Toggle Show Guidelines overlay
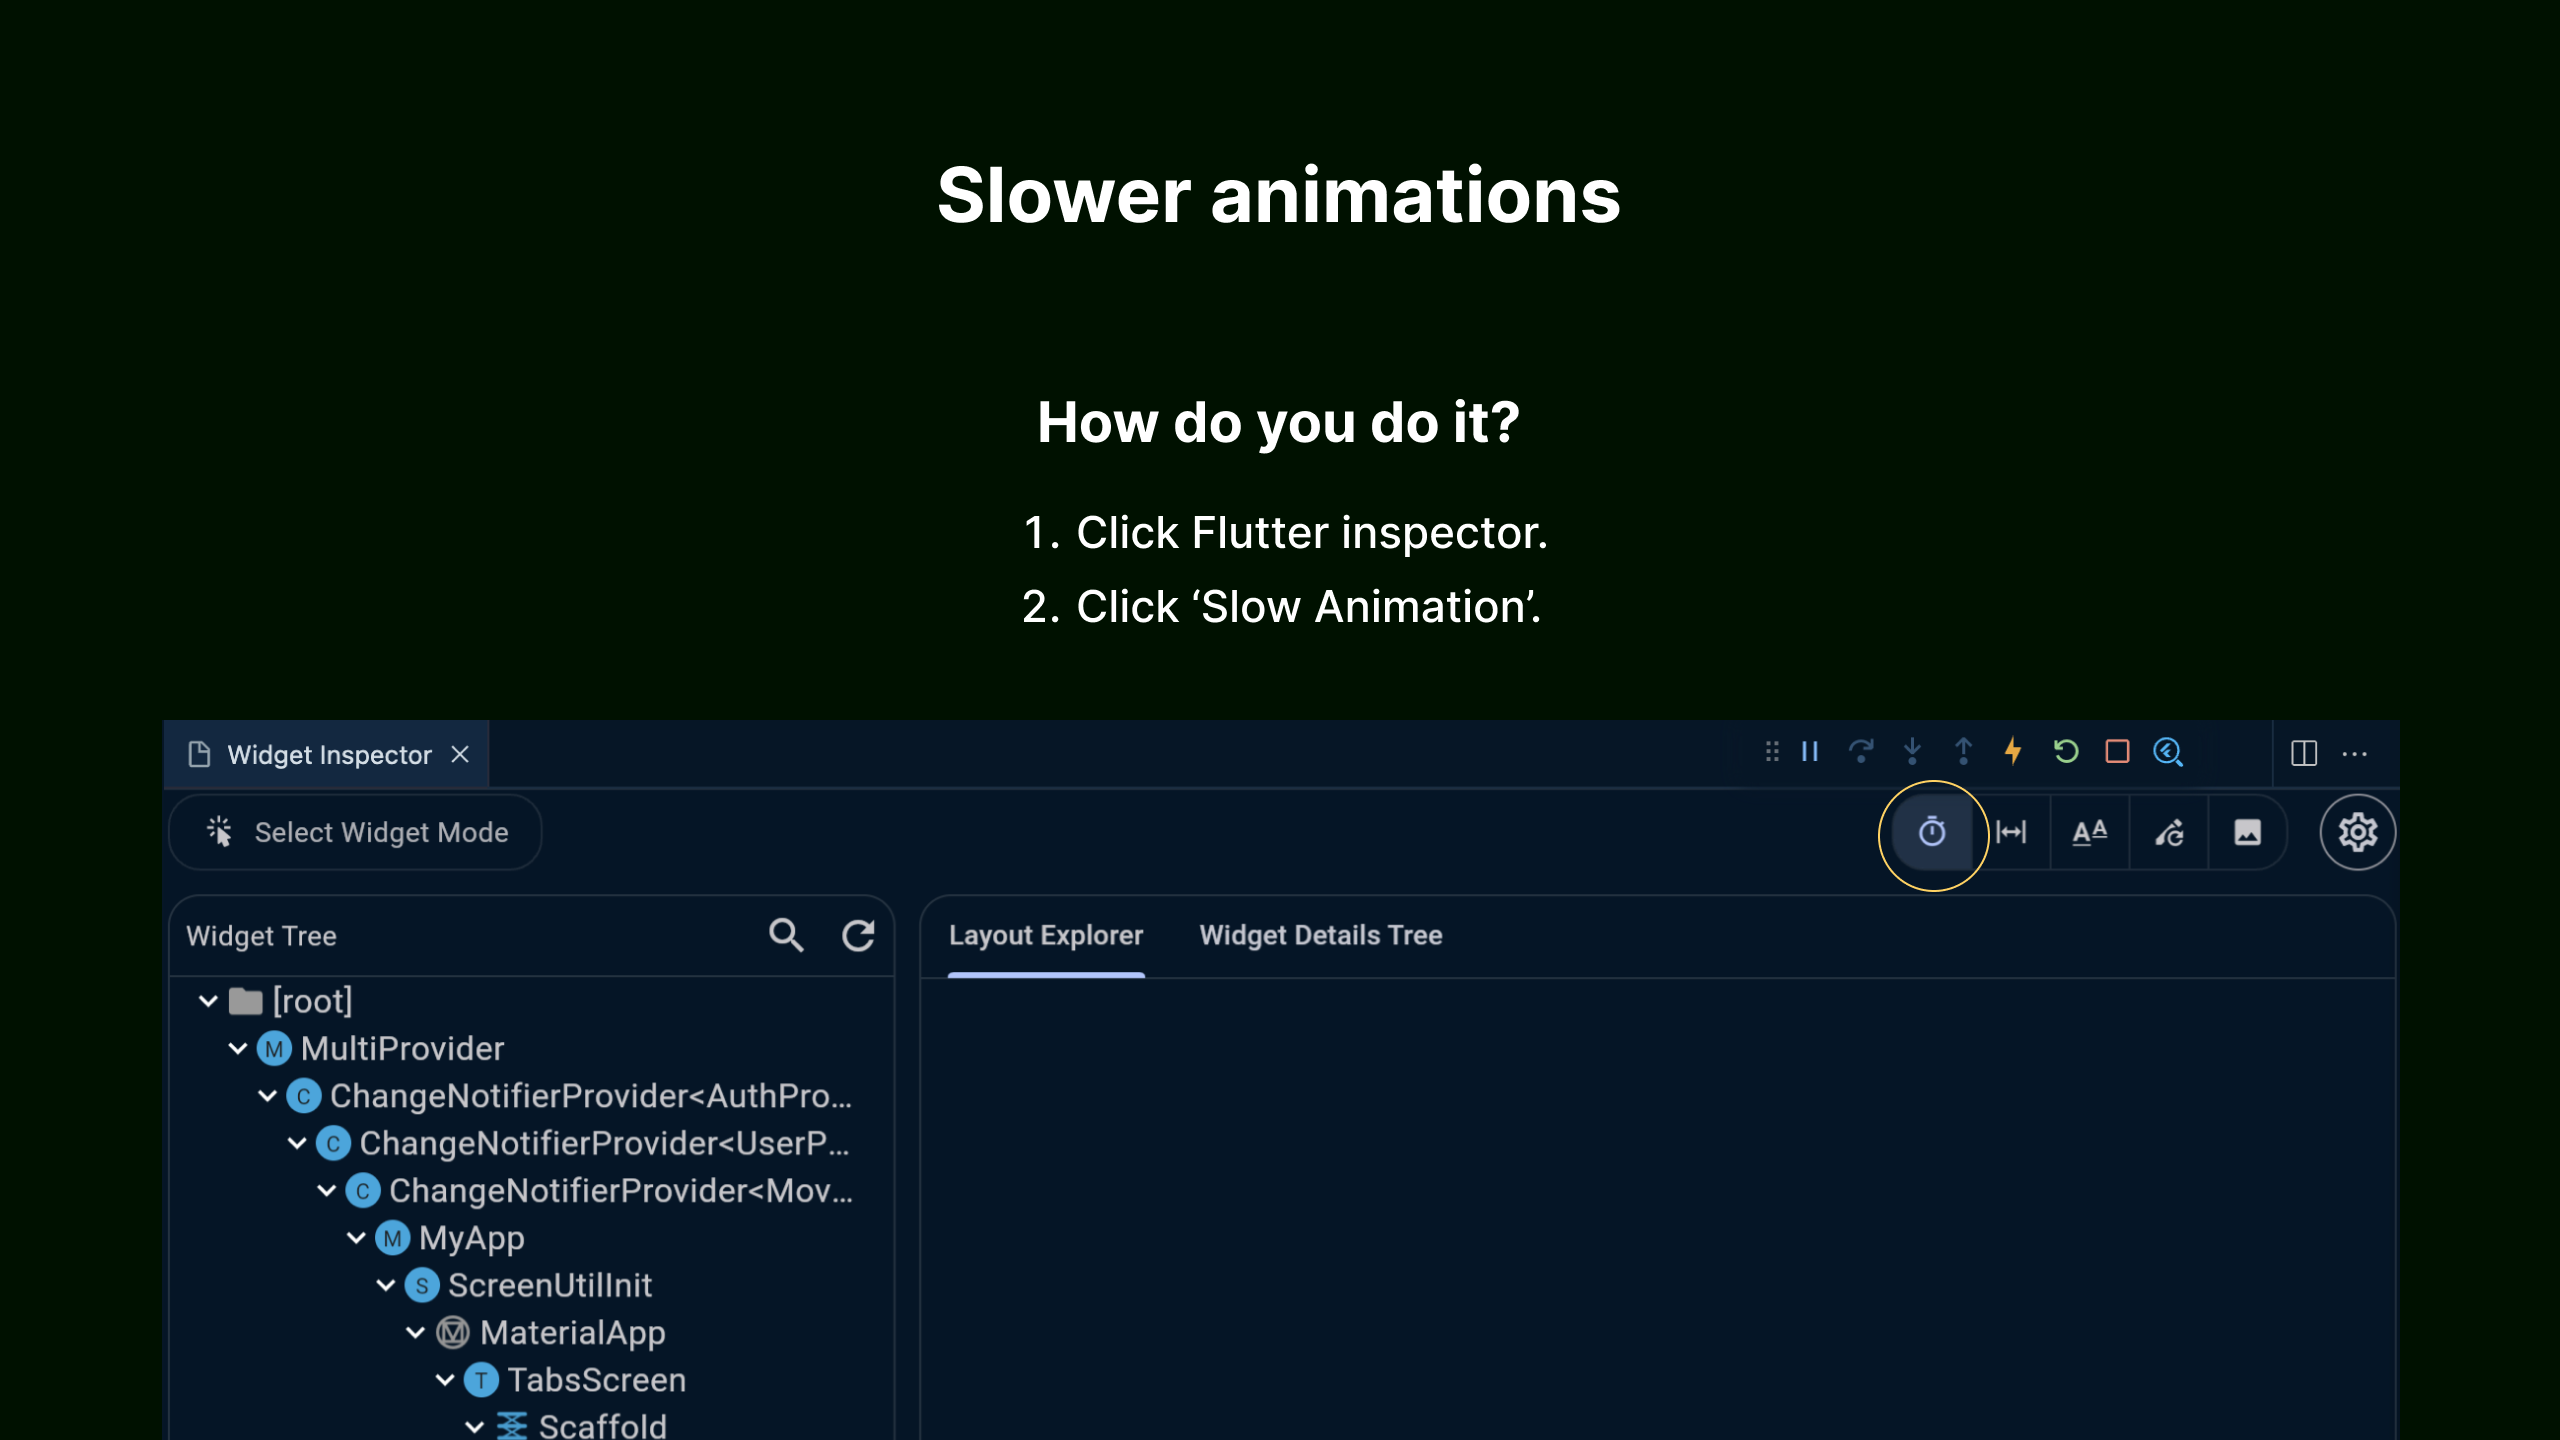This screenshot has width=2560, height=1440. pyautogui.click(x=2012, y=832)
